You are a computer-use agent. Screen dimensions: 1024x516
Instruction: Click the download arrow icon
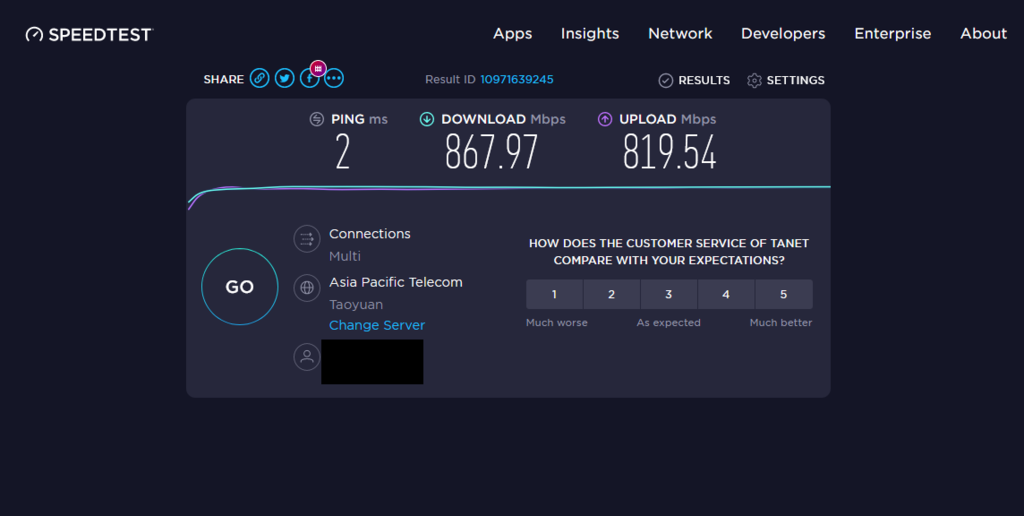[426, 119]
